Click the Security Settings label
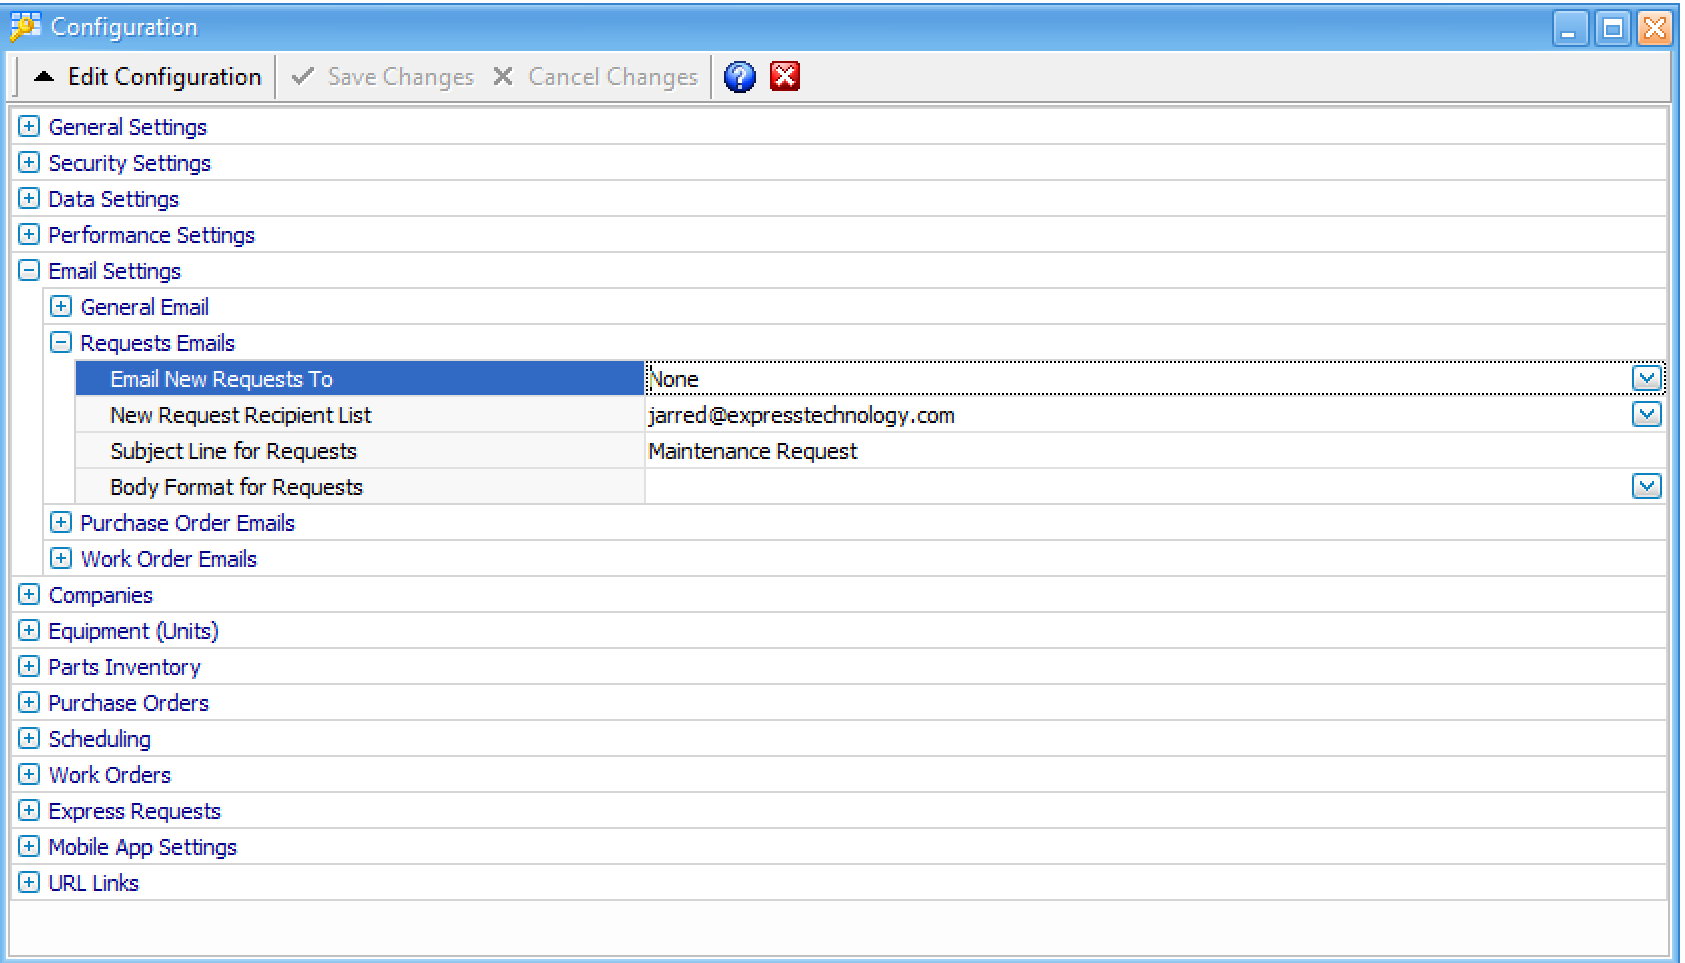1685x963 pixels. [x=130, y=163]
